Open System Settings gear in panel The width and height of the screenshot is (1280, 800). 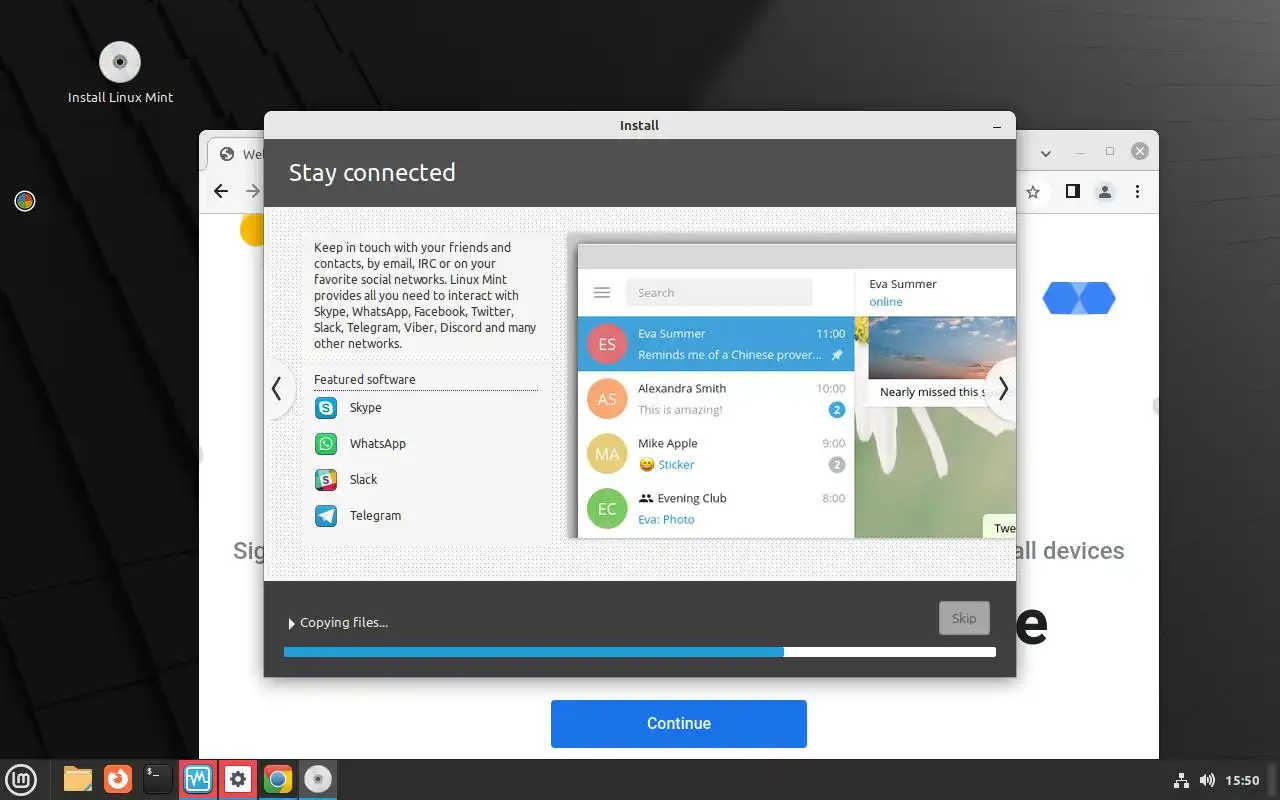(238, 779)
